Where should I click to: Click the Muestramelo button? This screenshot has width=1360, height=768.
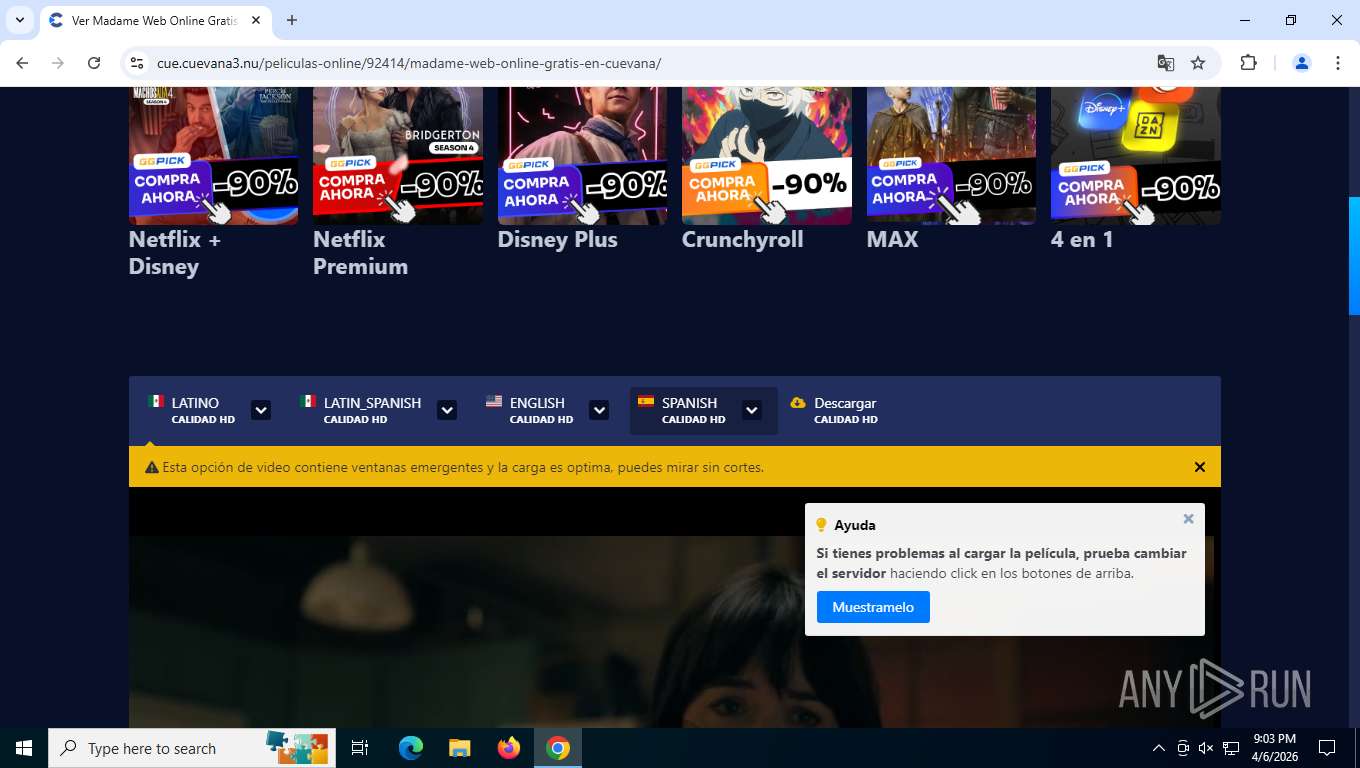(873, 607)
